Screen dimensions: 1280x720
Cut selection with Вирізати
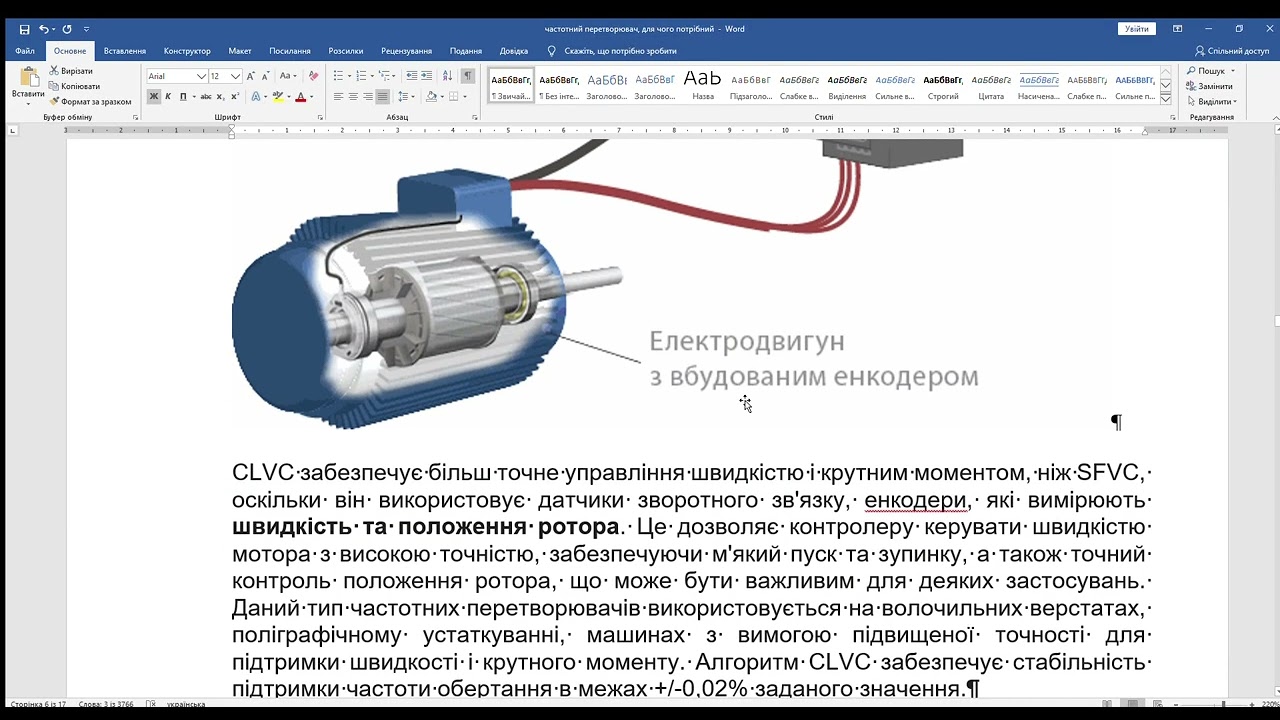(x=70, y=71)
